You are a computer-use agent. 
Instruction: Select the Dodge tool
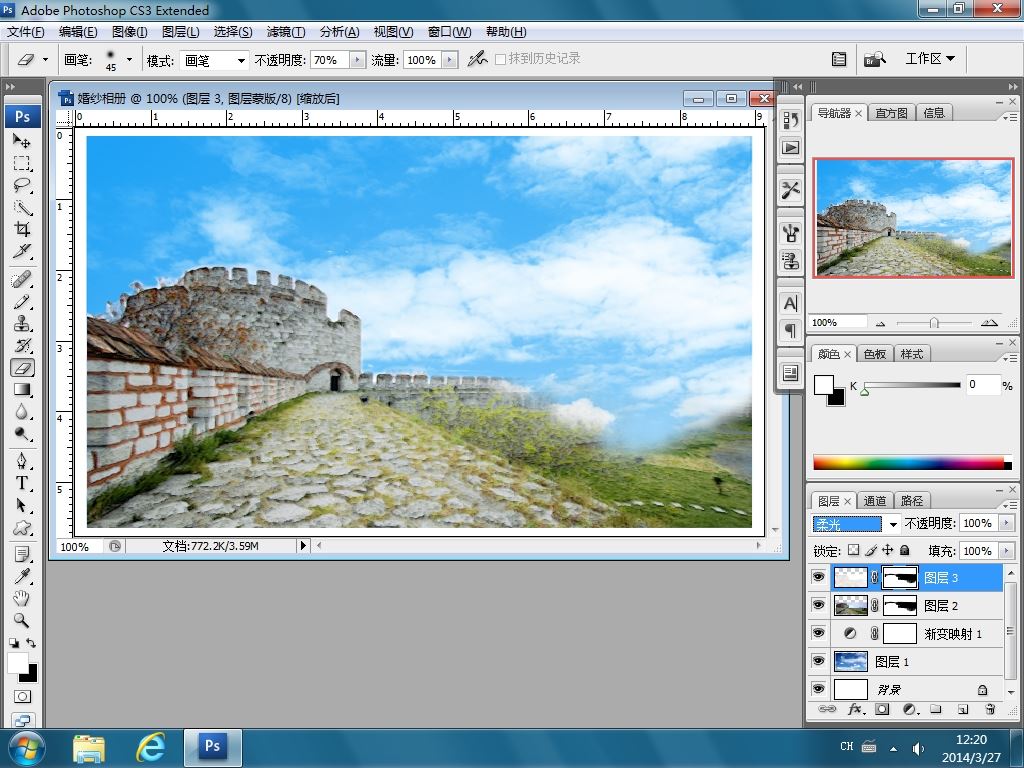click(22, 434)
